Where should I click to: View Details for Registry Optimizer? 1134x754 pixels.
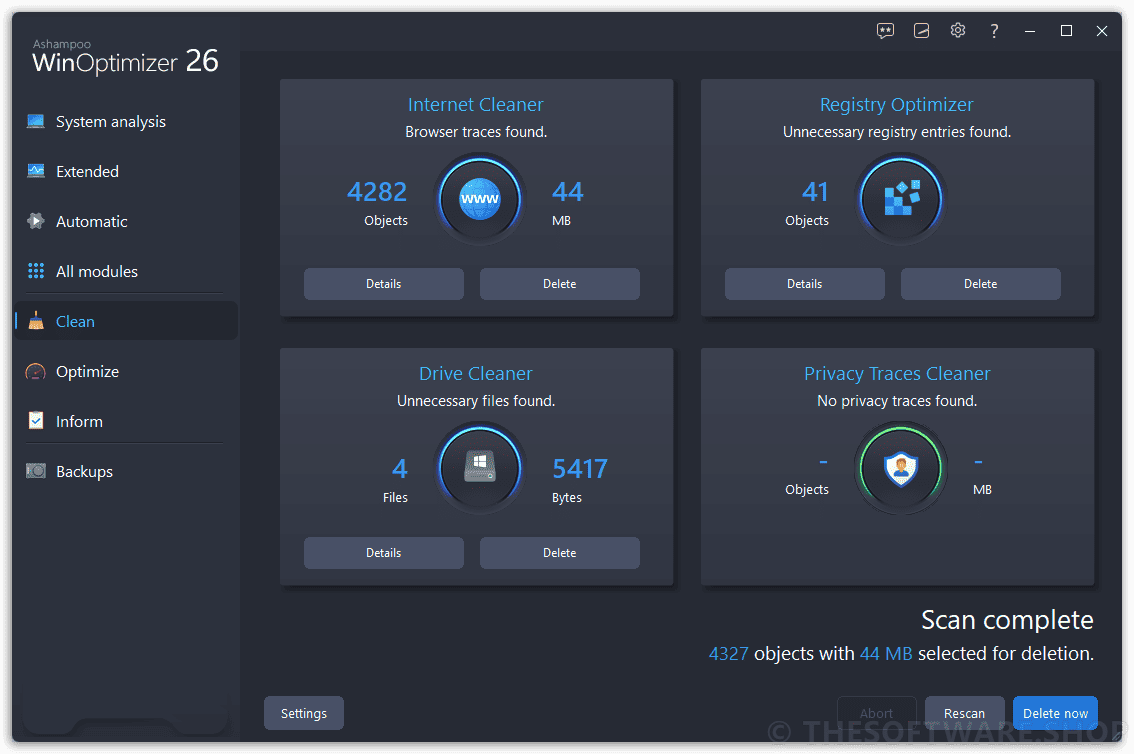pos(804,283)
